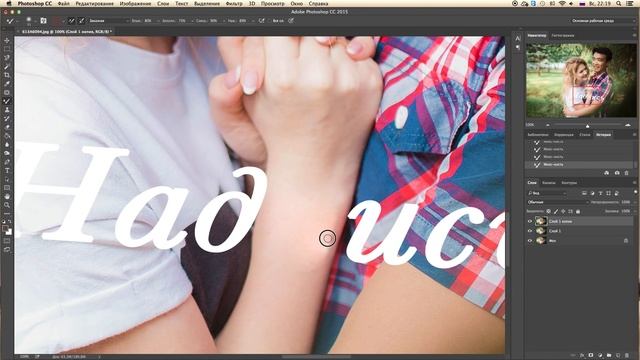Select the Crop tool
This screenshot has height=360, width=640.
pos(7,75)
